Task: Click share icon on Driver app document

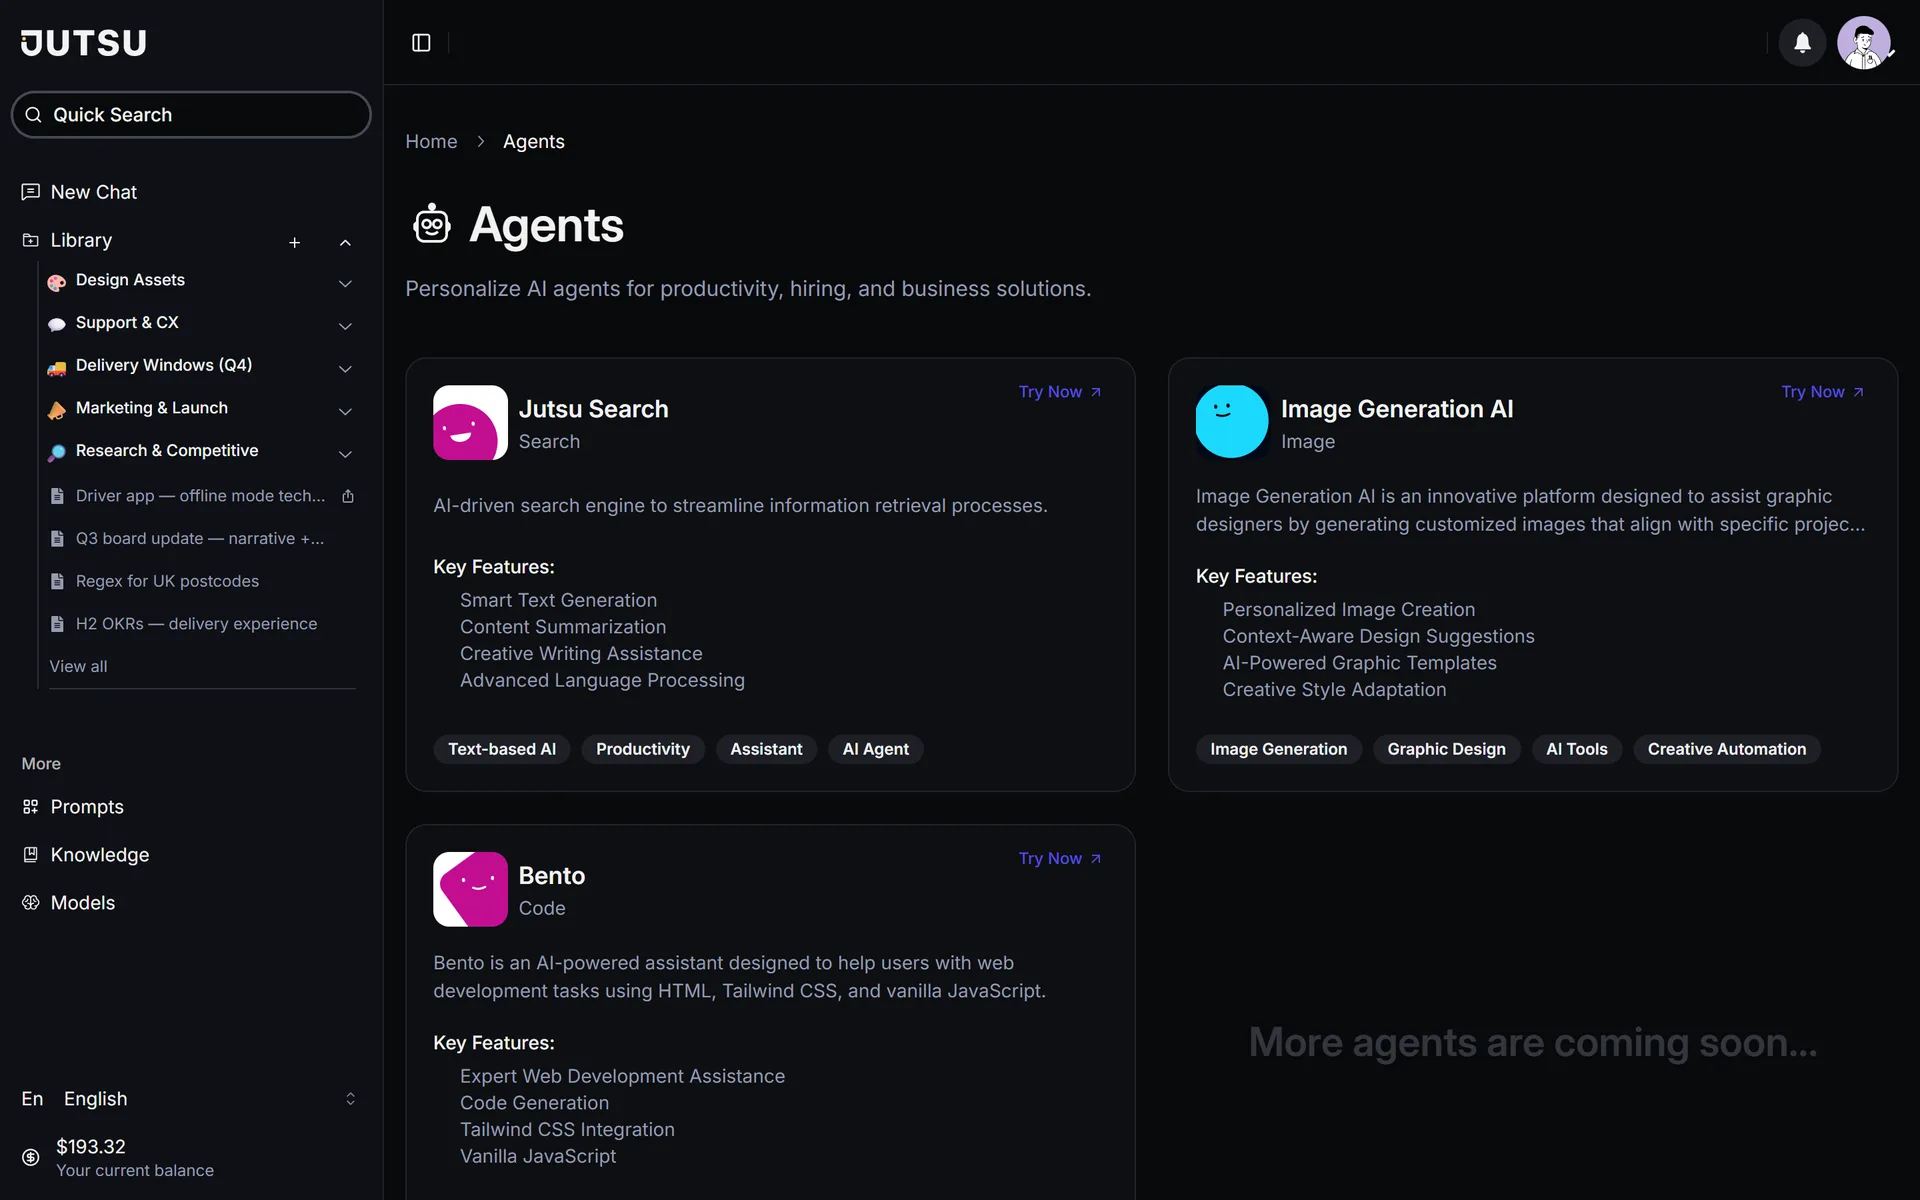Action: 348,496
